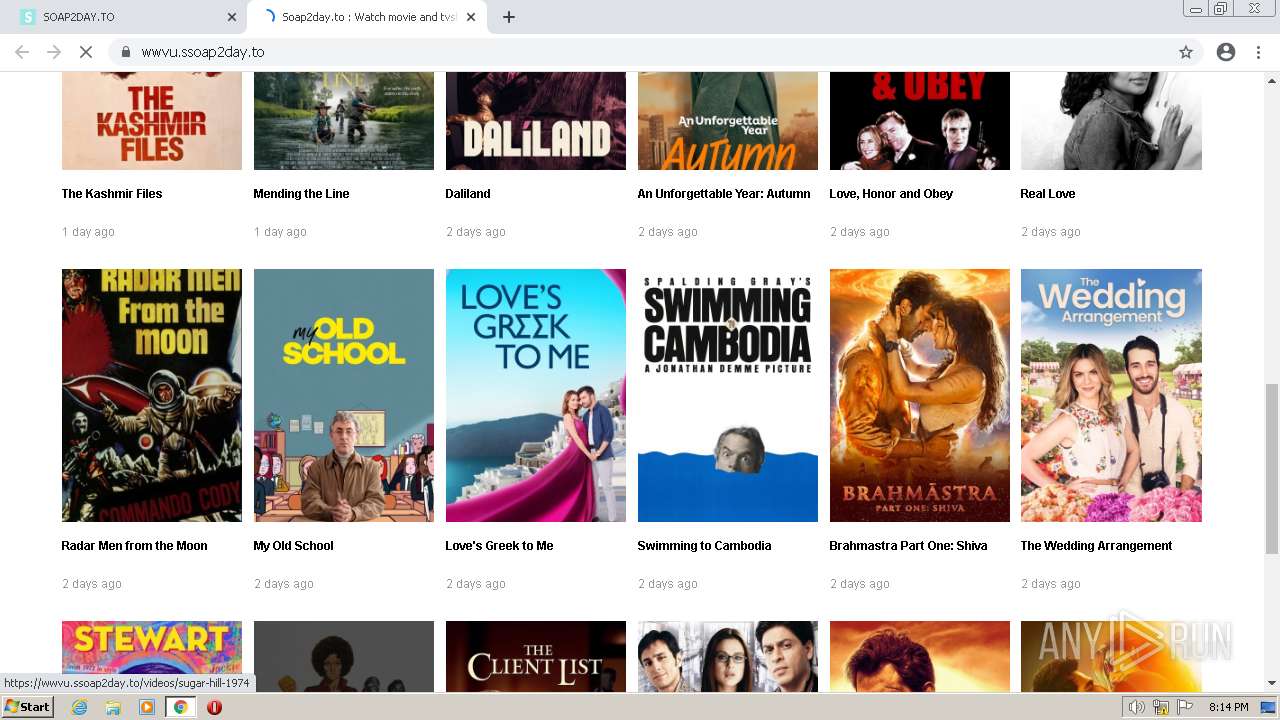Open the Windows Start menu
Screen dimensions: 1280x720
pyautogui.click(x=27, y=707)
